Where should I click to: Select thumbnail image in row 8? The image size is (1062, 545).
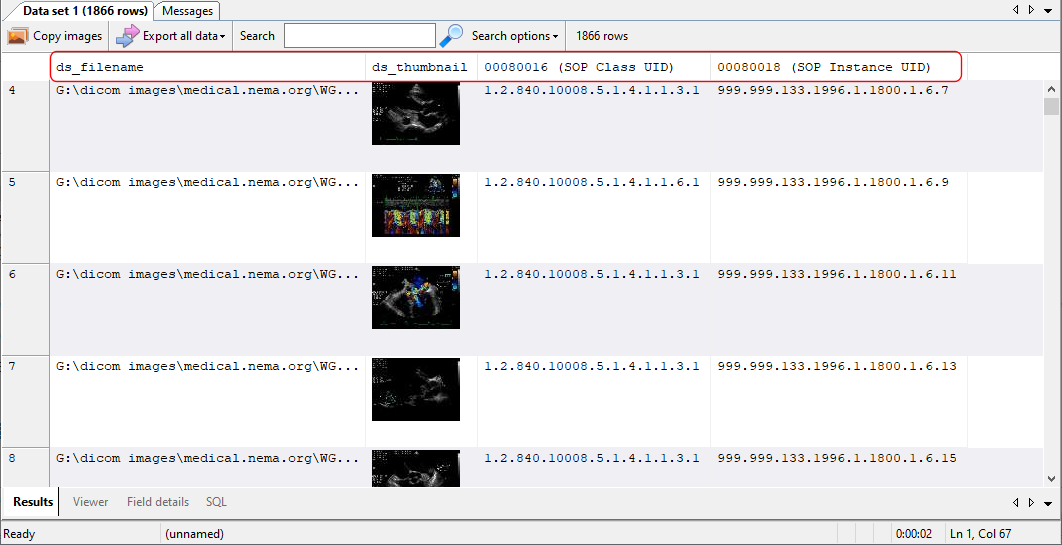click(x=416, y=468)
